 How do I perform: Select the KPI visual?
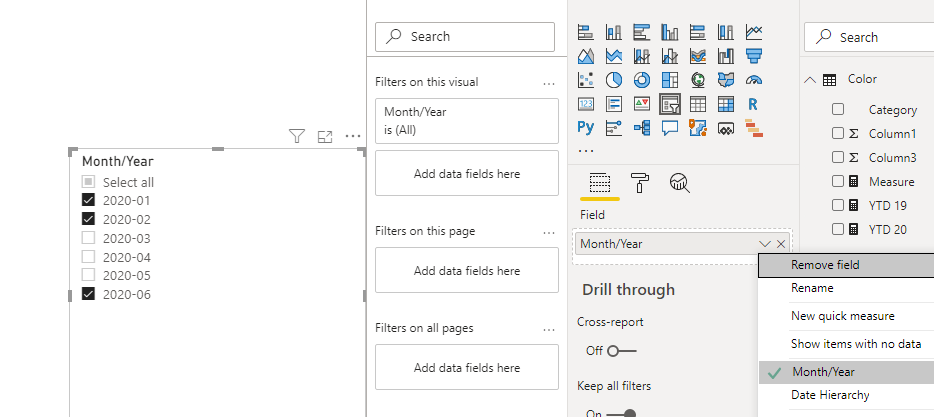pyautogui.click(x=642, y=104)
